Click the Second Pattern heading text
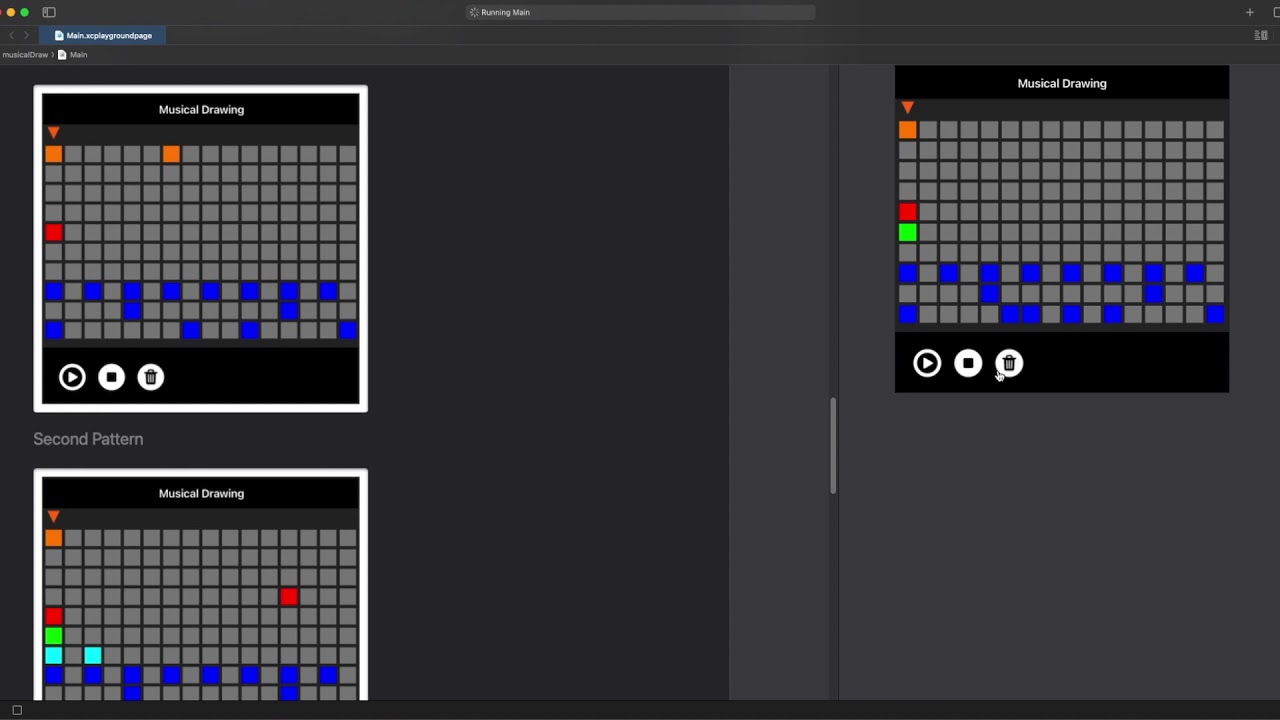 tap(88, 439)
